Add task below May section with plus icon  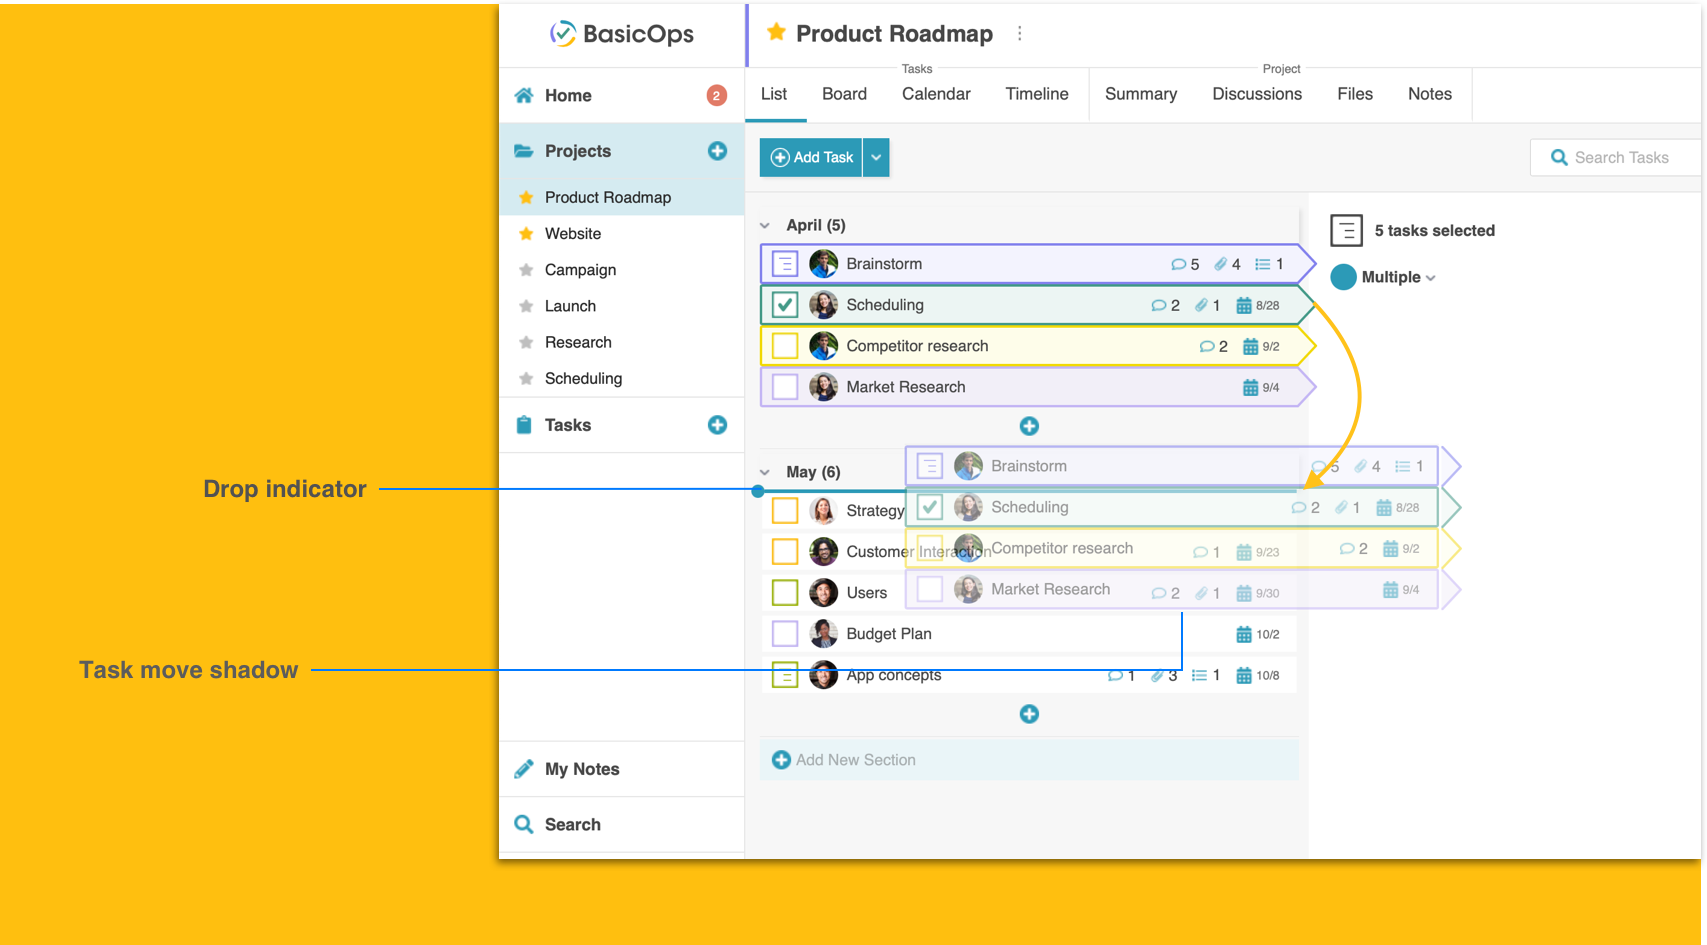tap(1029, 714)
